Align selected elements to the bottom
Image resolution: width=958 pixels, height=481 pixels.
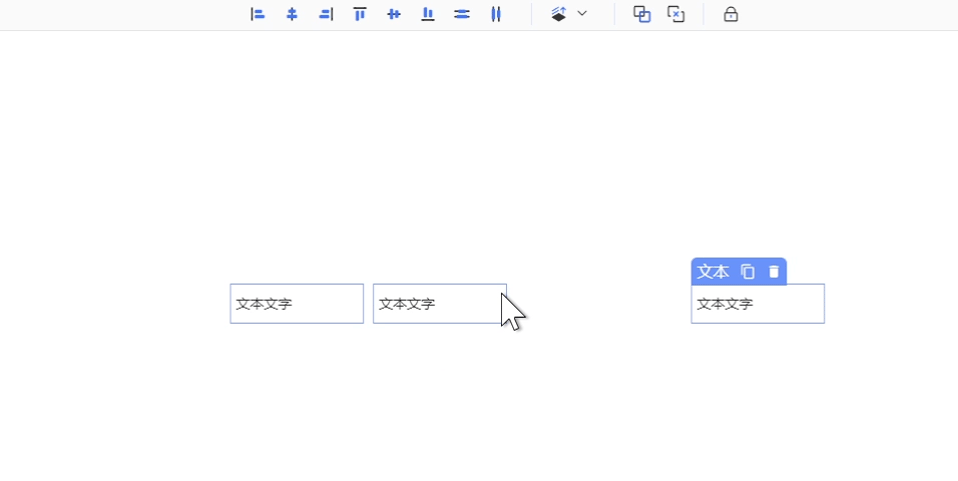pos(428,14)
